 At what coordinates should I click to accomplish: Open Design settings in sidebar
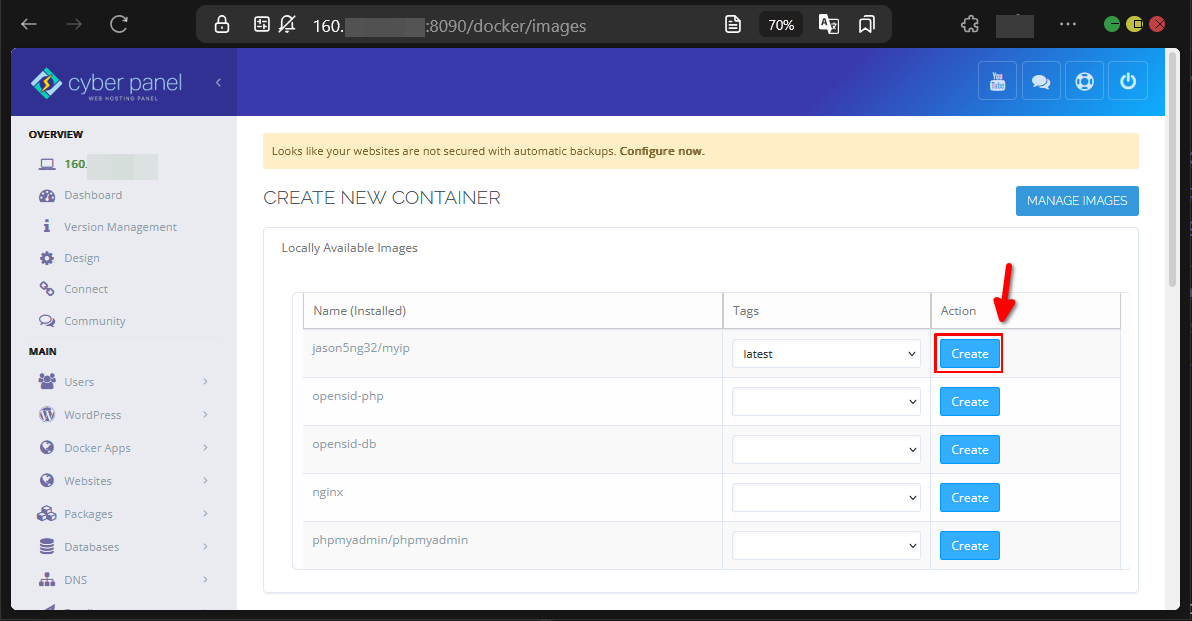[81, 258]
